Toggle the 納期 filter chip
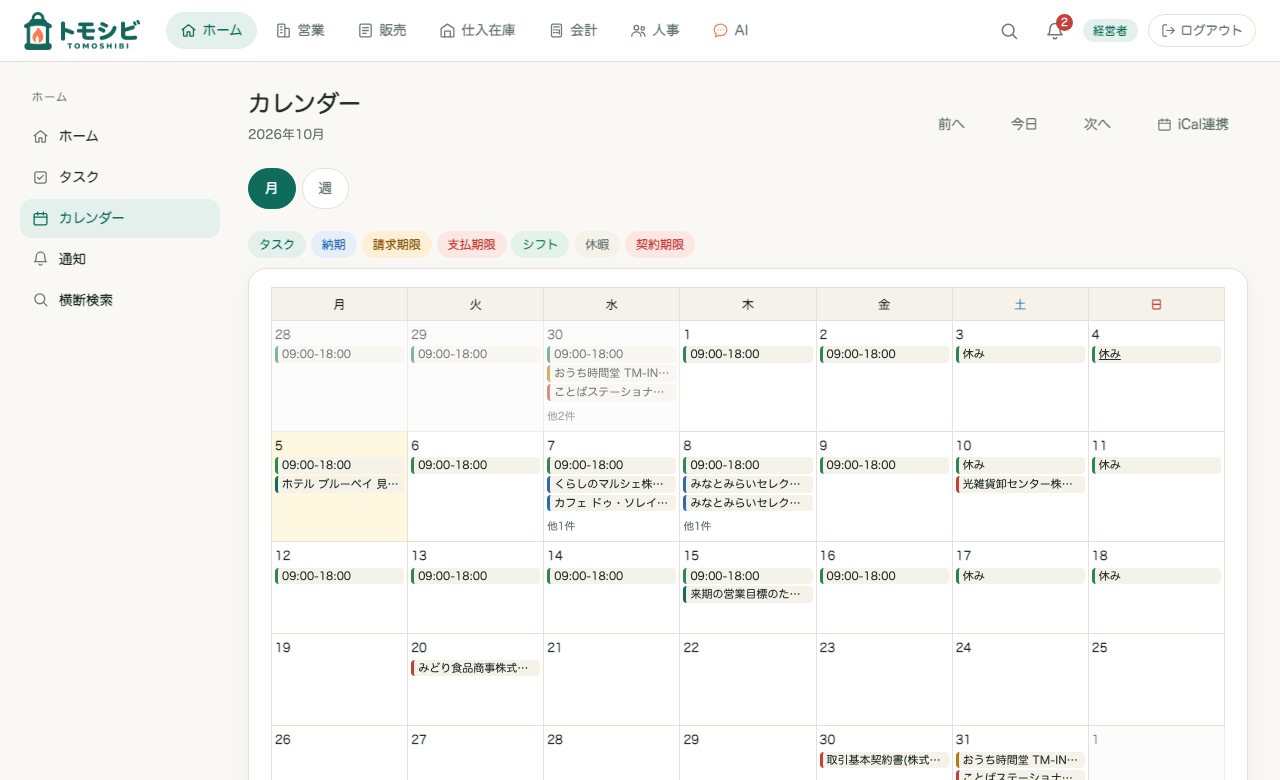 pos(334,244)
